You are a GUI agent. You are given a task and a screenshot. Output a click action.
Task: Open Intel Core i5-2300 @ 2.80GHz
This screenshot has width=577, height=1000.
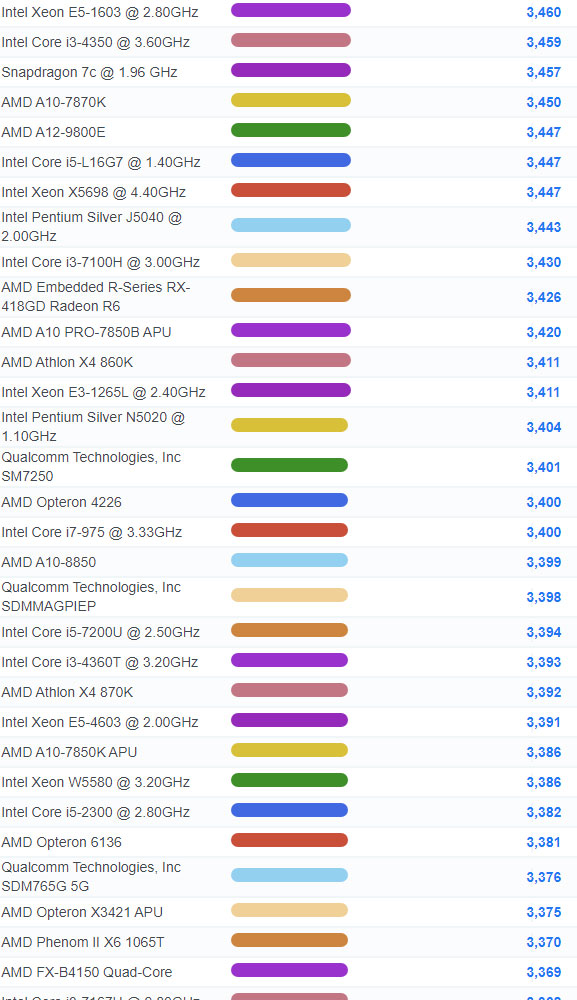[96, 812]
